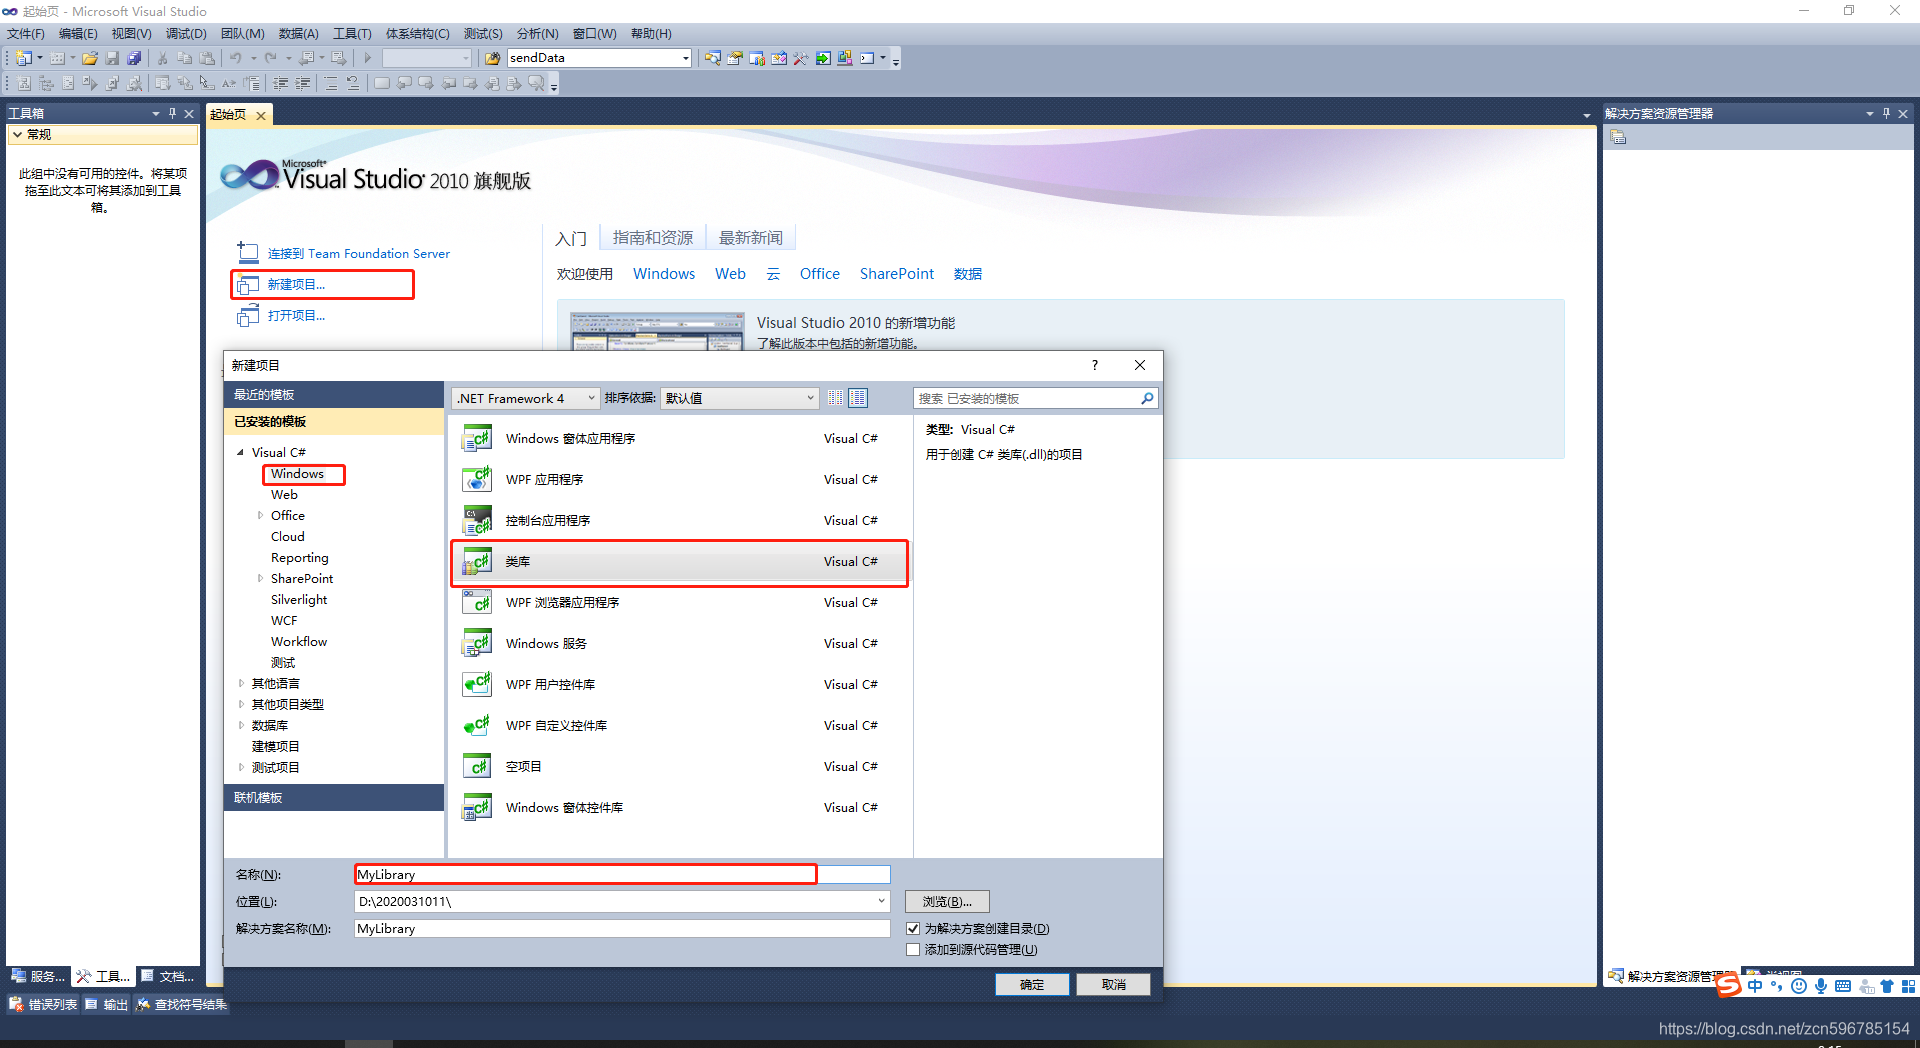This screenshot has width=1920, height=1048.
Task: Expand the 数据库 tree node
Action: tap(241, 726)
